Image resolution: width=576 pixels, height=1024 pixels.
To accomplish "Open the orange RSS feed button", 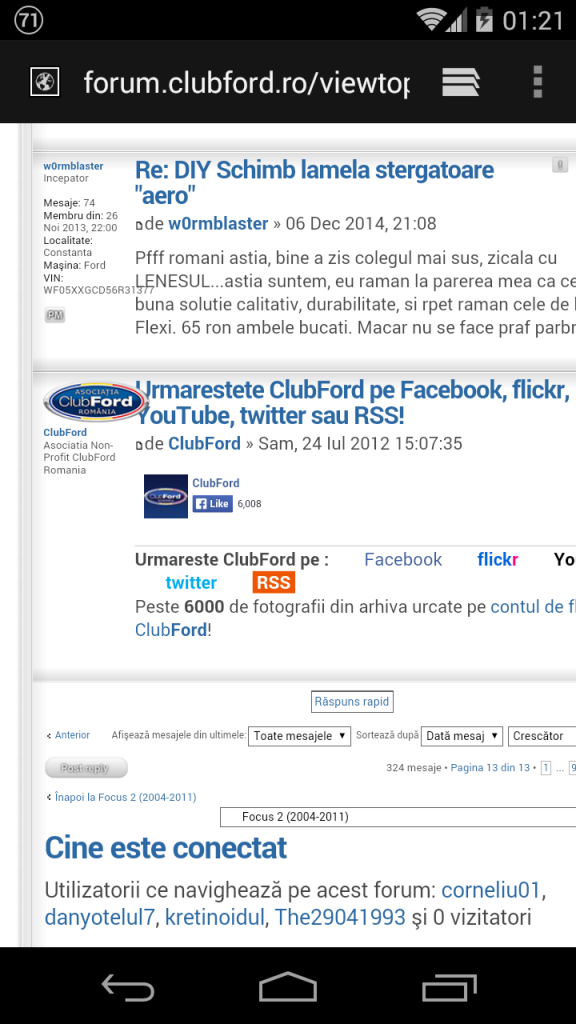I will point(274,583).
